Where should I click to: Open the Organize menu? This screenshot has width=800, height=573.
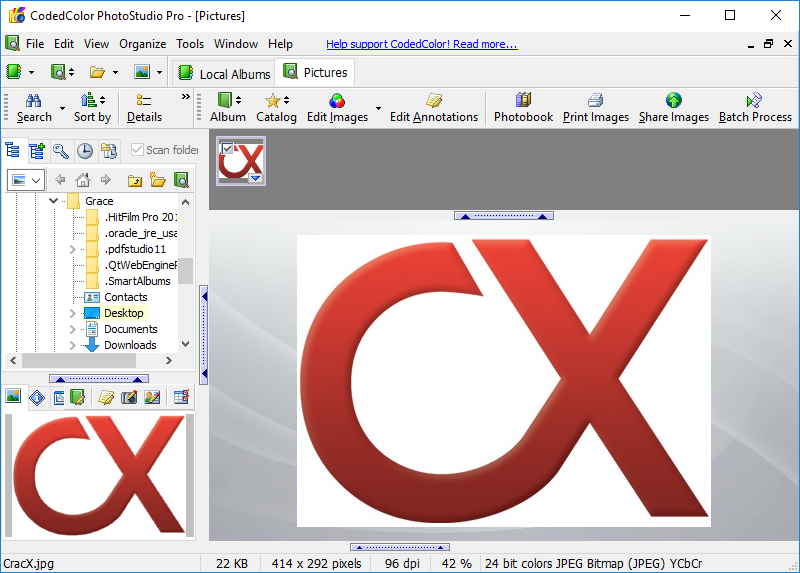tap(143, 44)
